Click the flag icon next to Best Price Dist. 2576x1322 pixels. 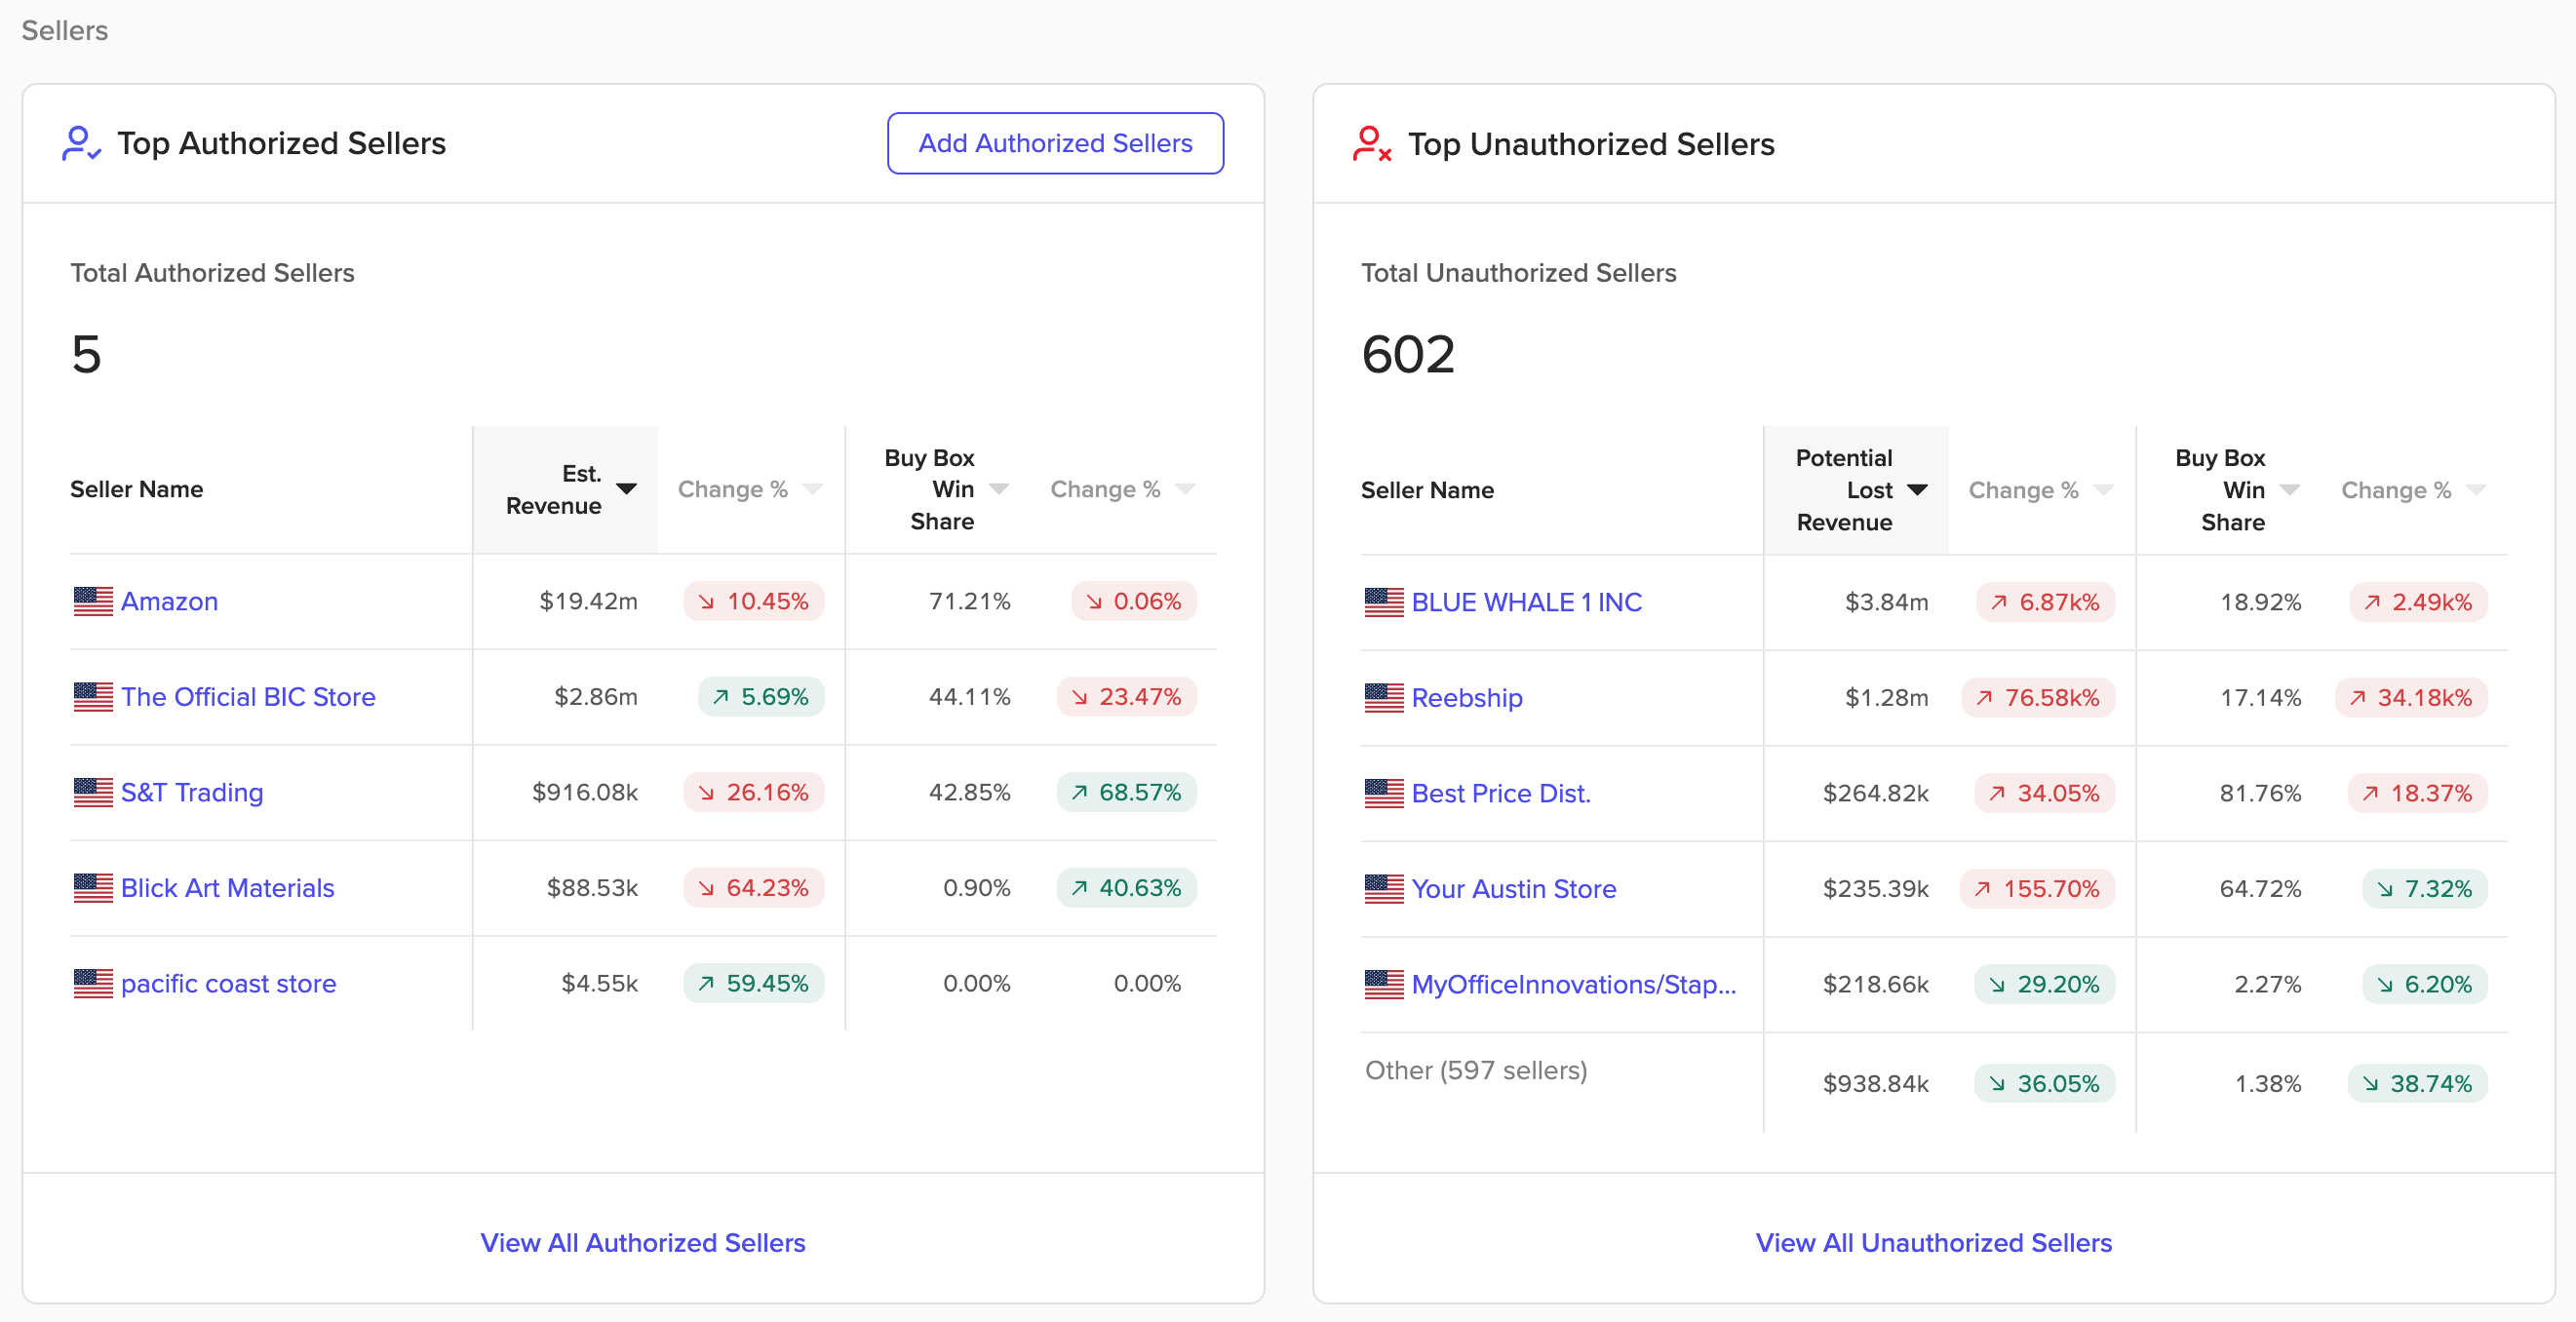(x=1384, y=793)
